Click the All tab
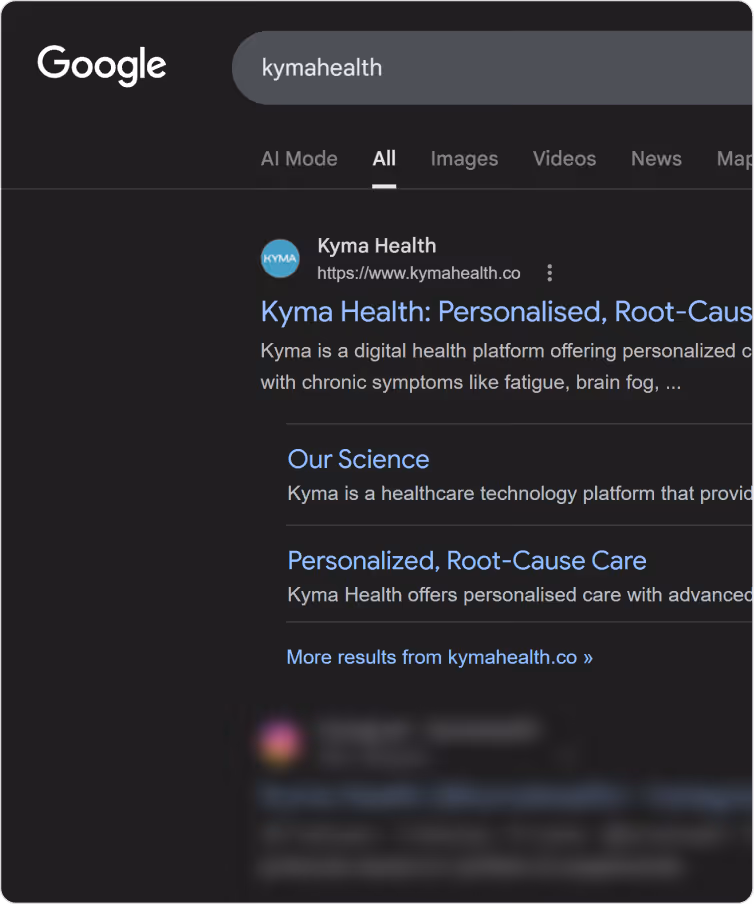This screenshot has width=754, height=904. click(x=384, y=158)
